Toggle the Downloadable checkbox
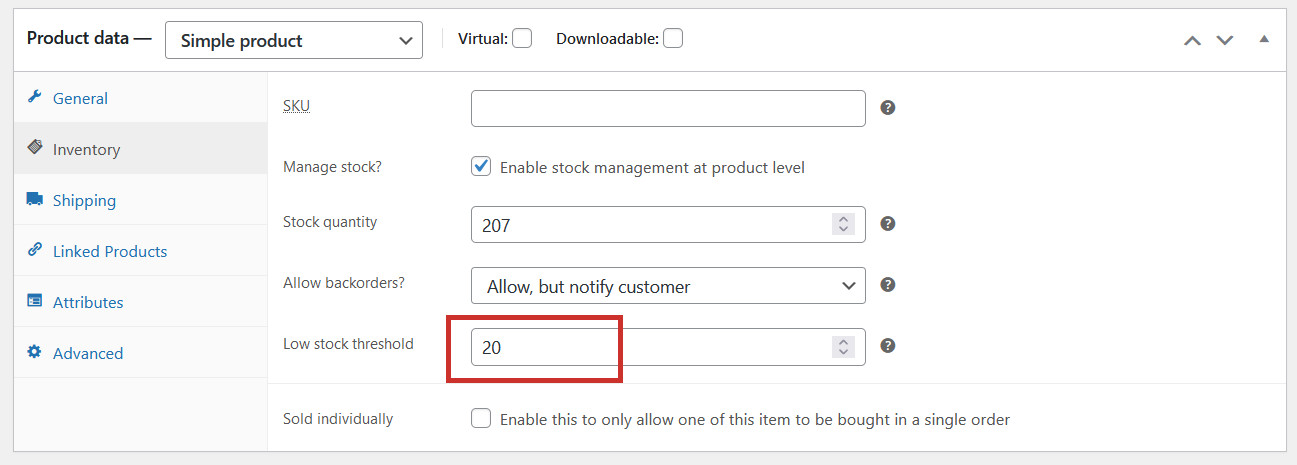This screenshot has width=1297, height=465. tap(673, 39)
